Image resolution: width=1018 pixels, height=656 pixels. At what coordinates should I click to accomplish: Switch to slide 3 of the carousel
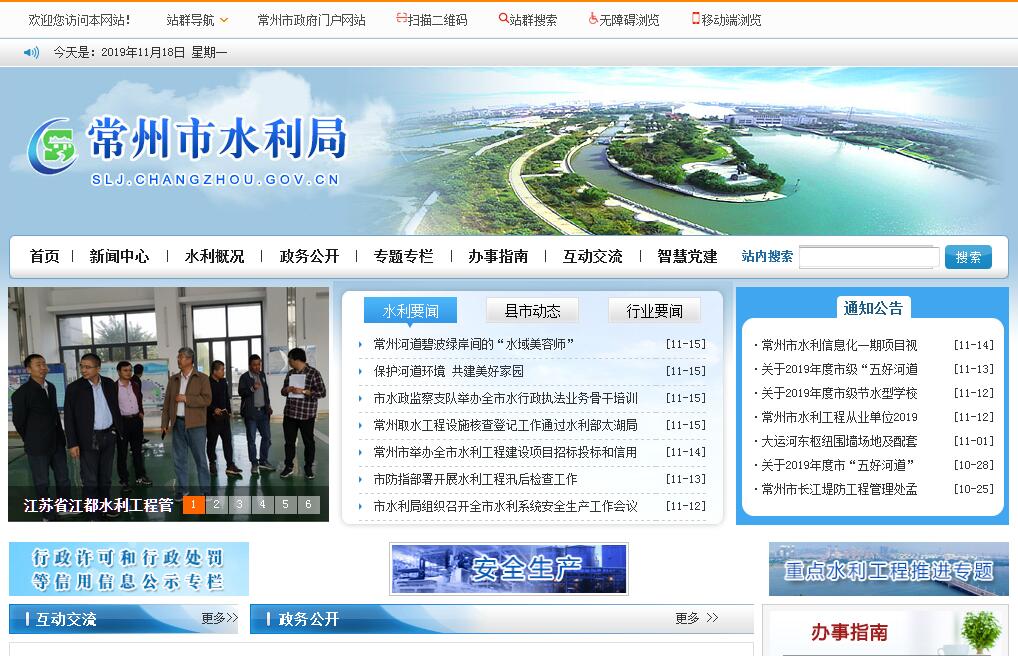[240, 505]
